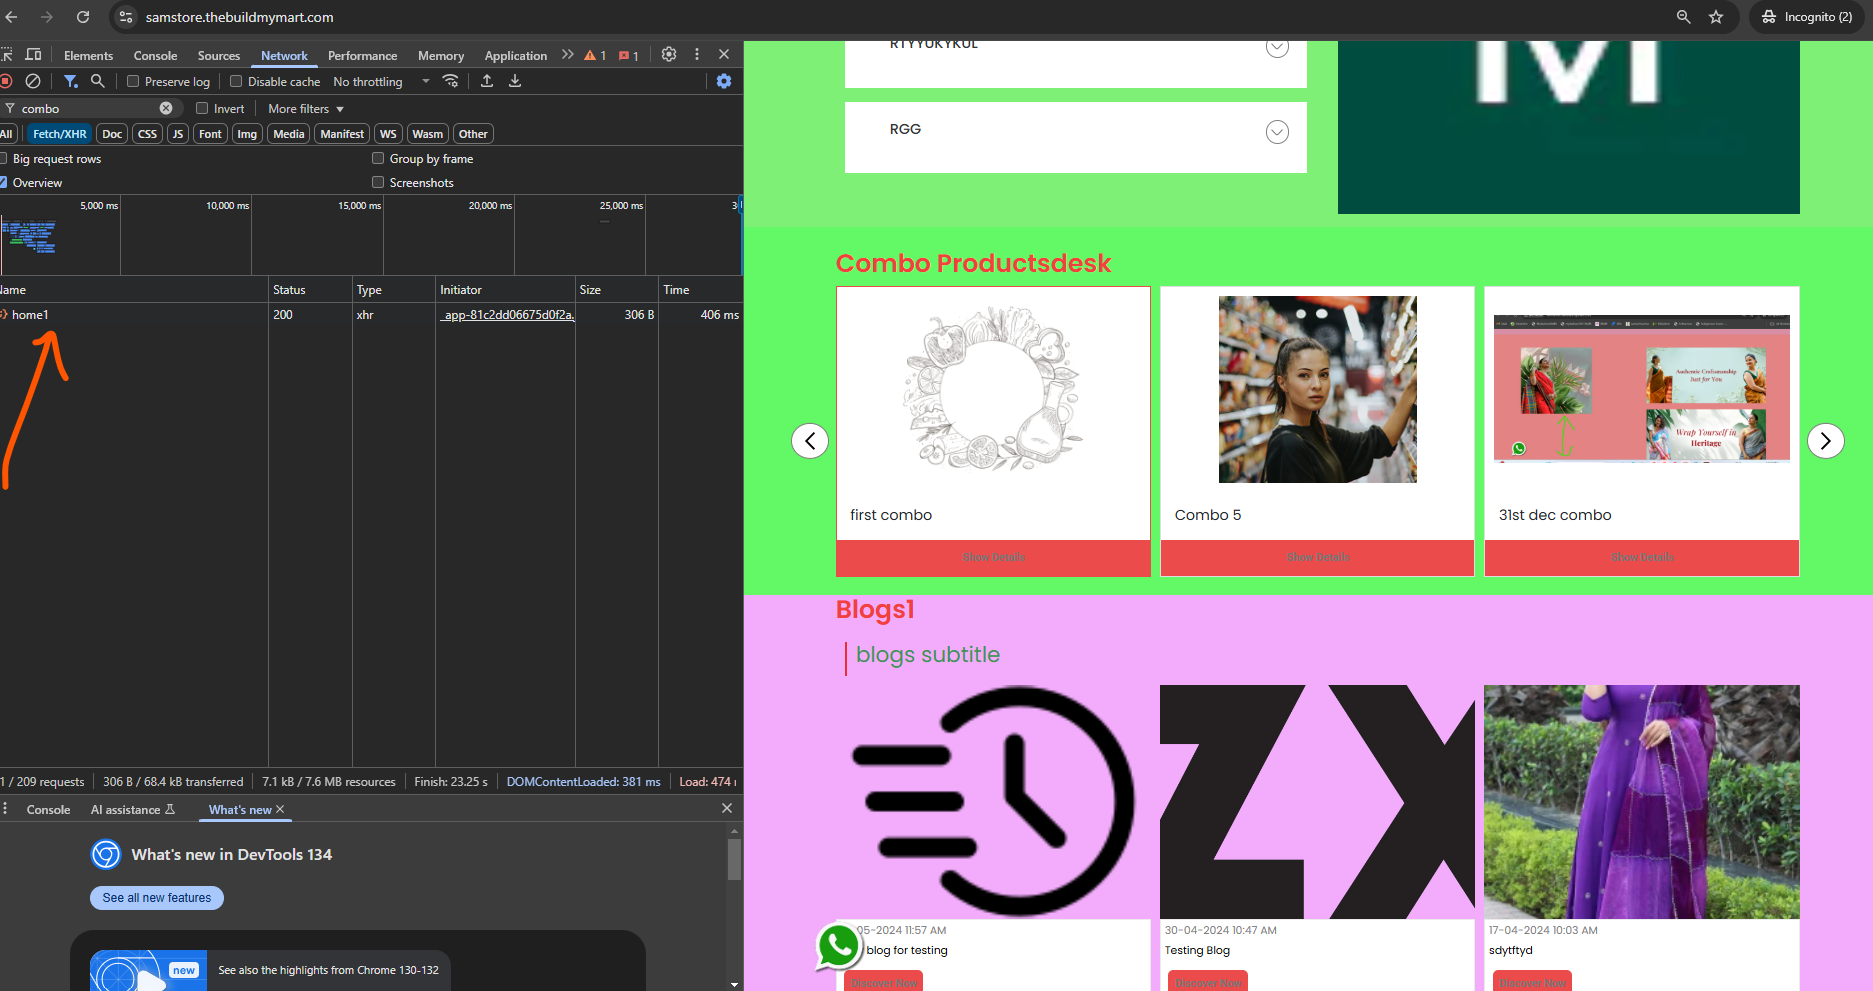Screen dimensions: 1873x991
Task: Toggle the network filter funnel icon
Action: click(x=71, y=81)
